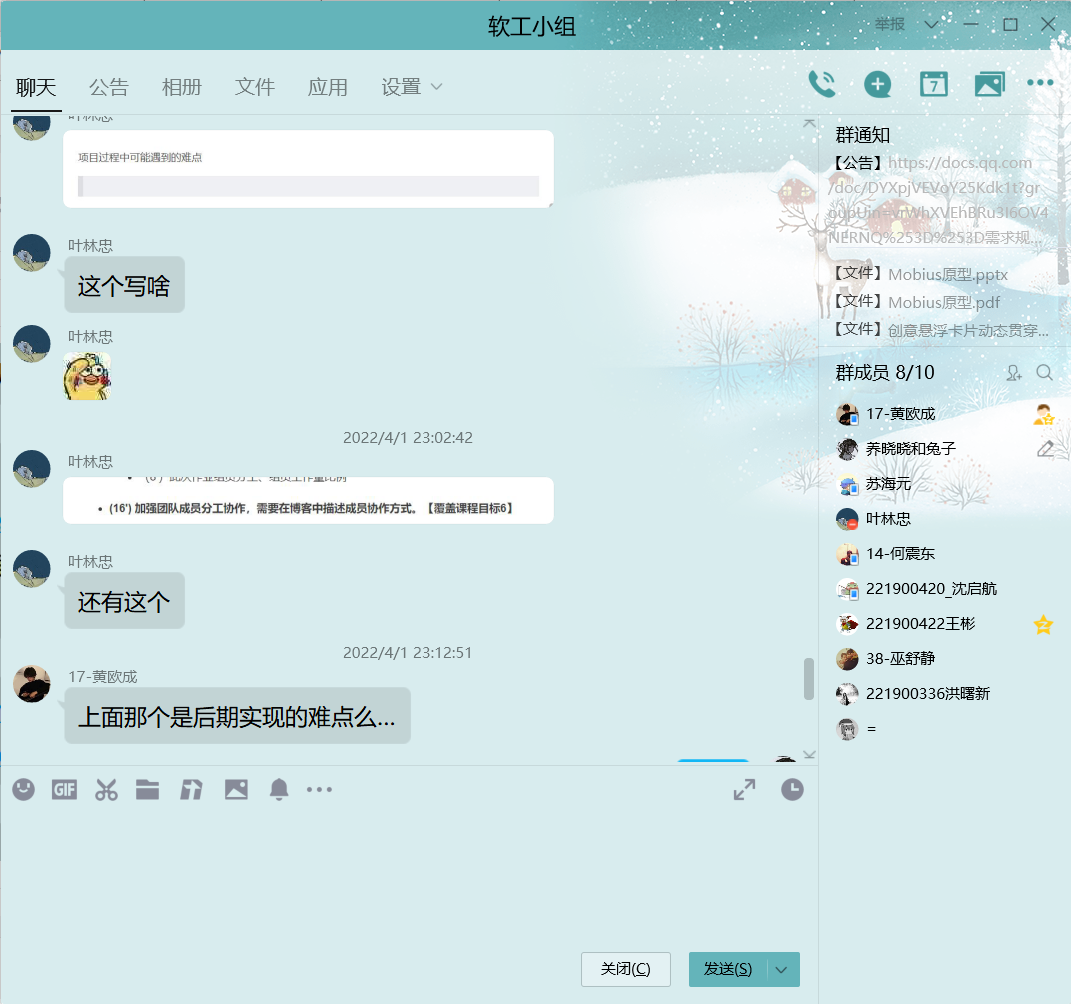Search group members with magnifier icon

pyautogui.click(x=1044, y=372)
